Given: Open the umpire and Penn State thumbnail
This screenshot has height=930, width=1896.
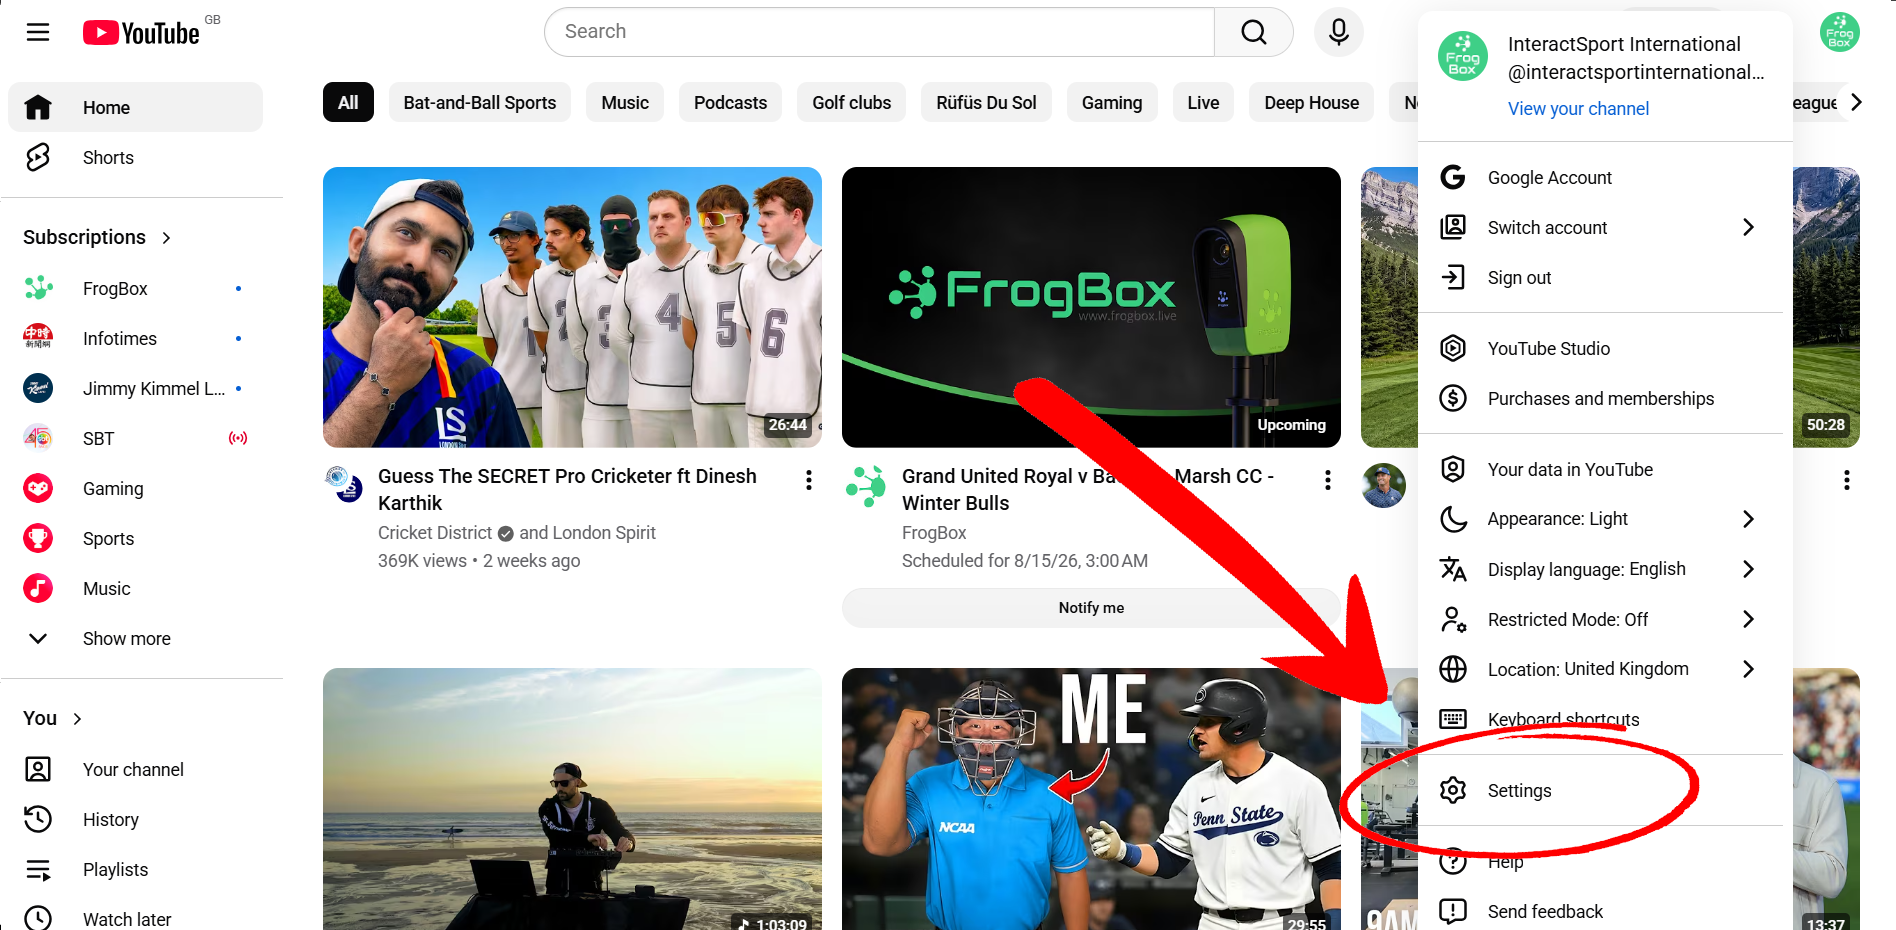Looking at the screenshot, I should click(1091, 799).
